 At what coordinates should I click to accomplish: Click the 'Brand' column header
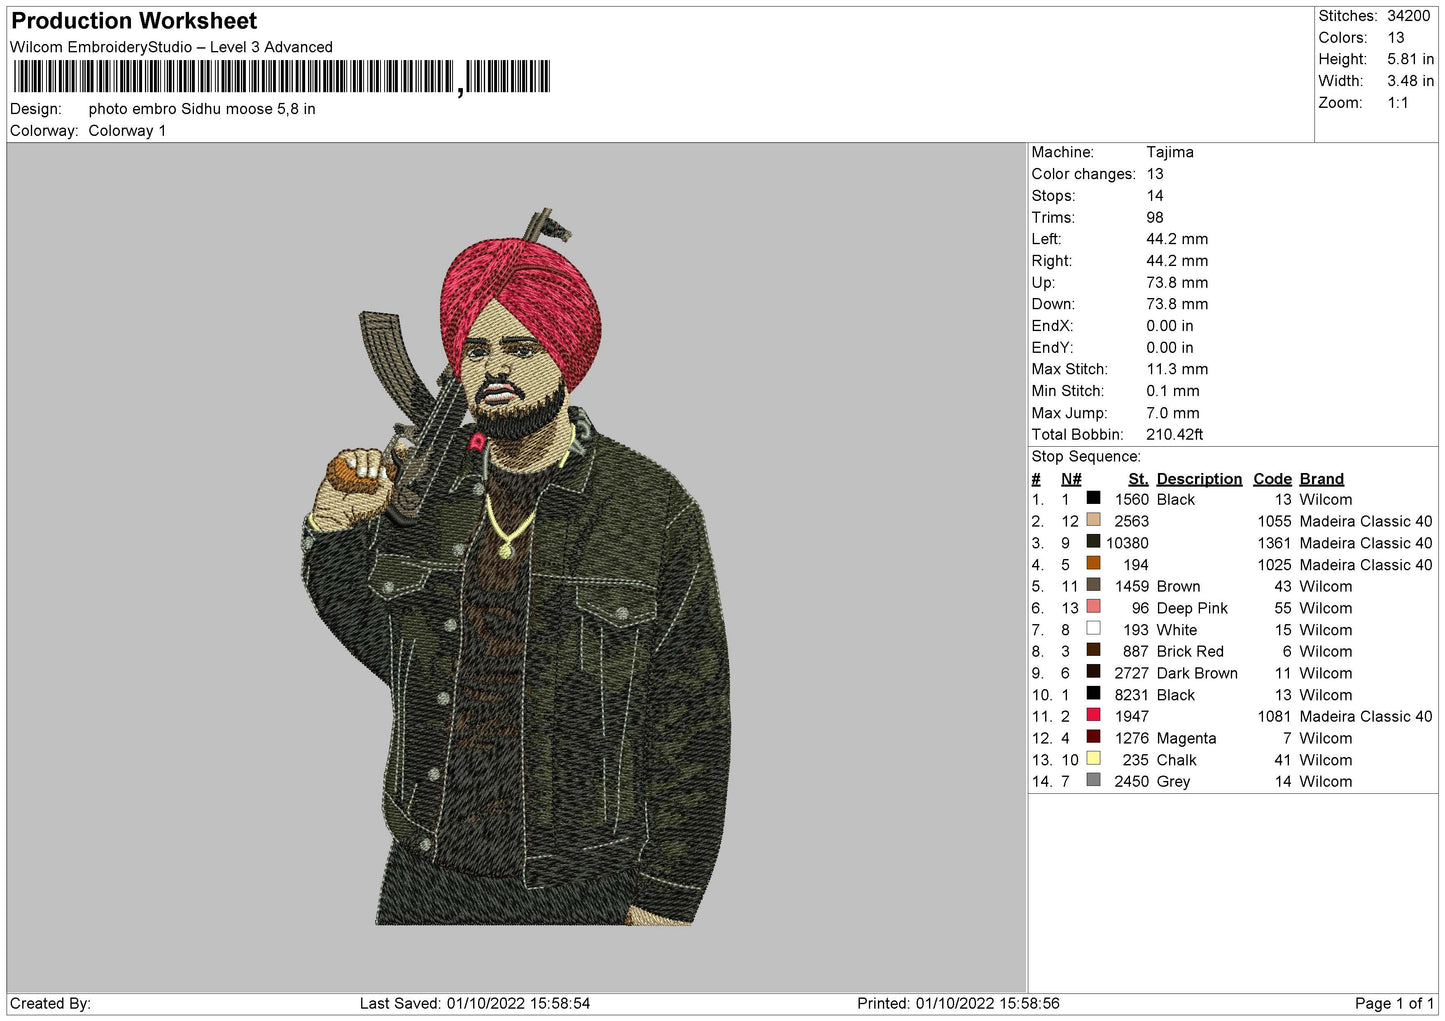pos(1322,479)
